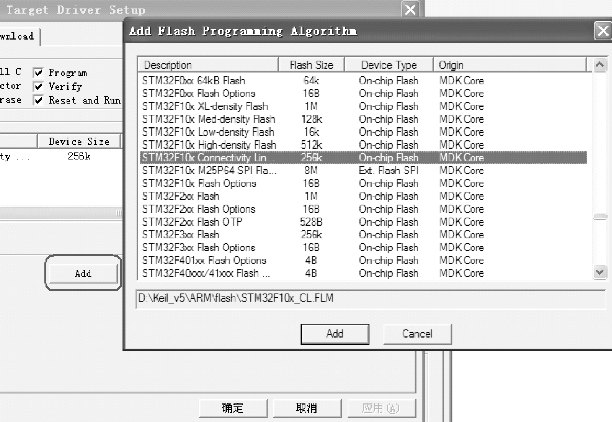The image size is (612, 422).
Task: Toggle the Reset and Run checkbox
Action: 38,100
